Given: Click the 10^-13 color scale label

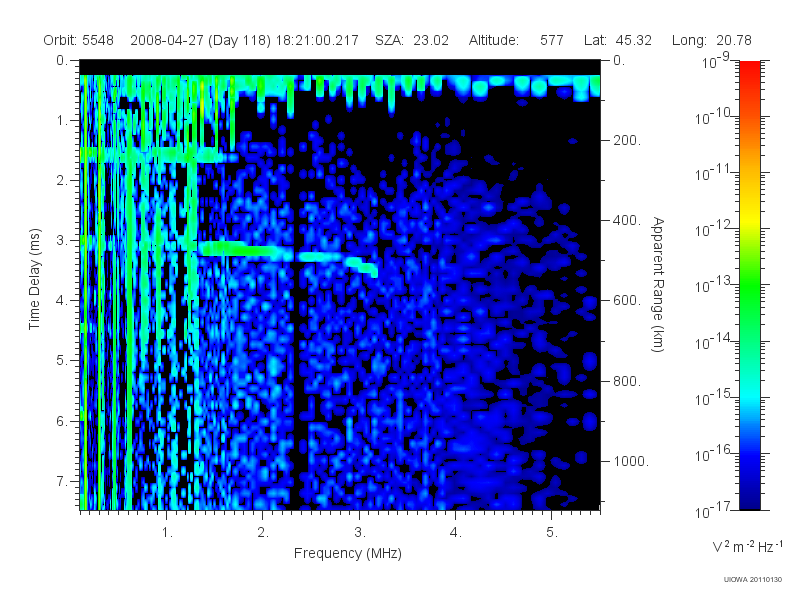Looking at the screenshot, I should click(714, 286).
